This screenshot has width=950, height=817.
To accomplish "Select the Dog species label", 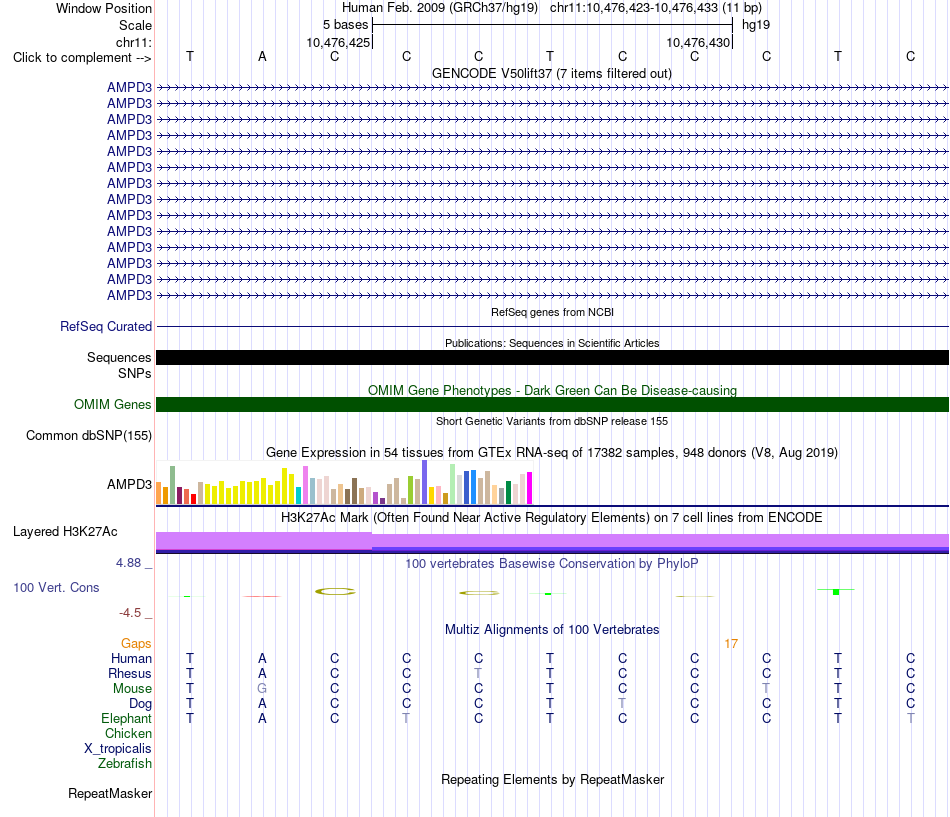I will click(140, 703).
